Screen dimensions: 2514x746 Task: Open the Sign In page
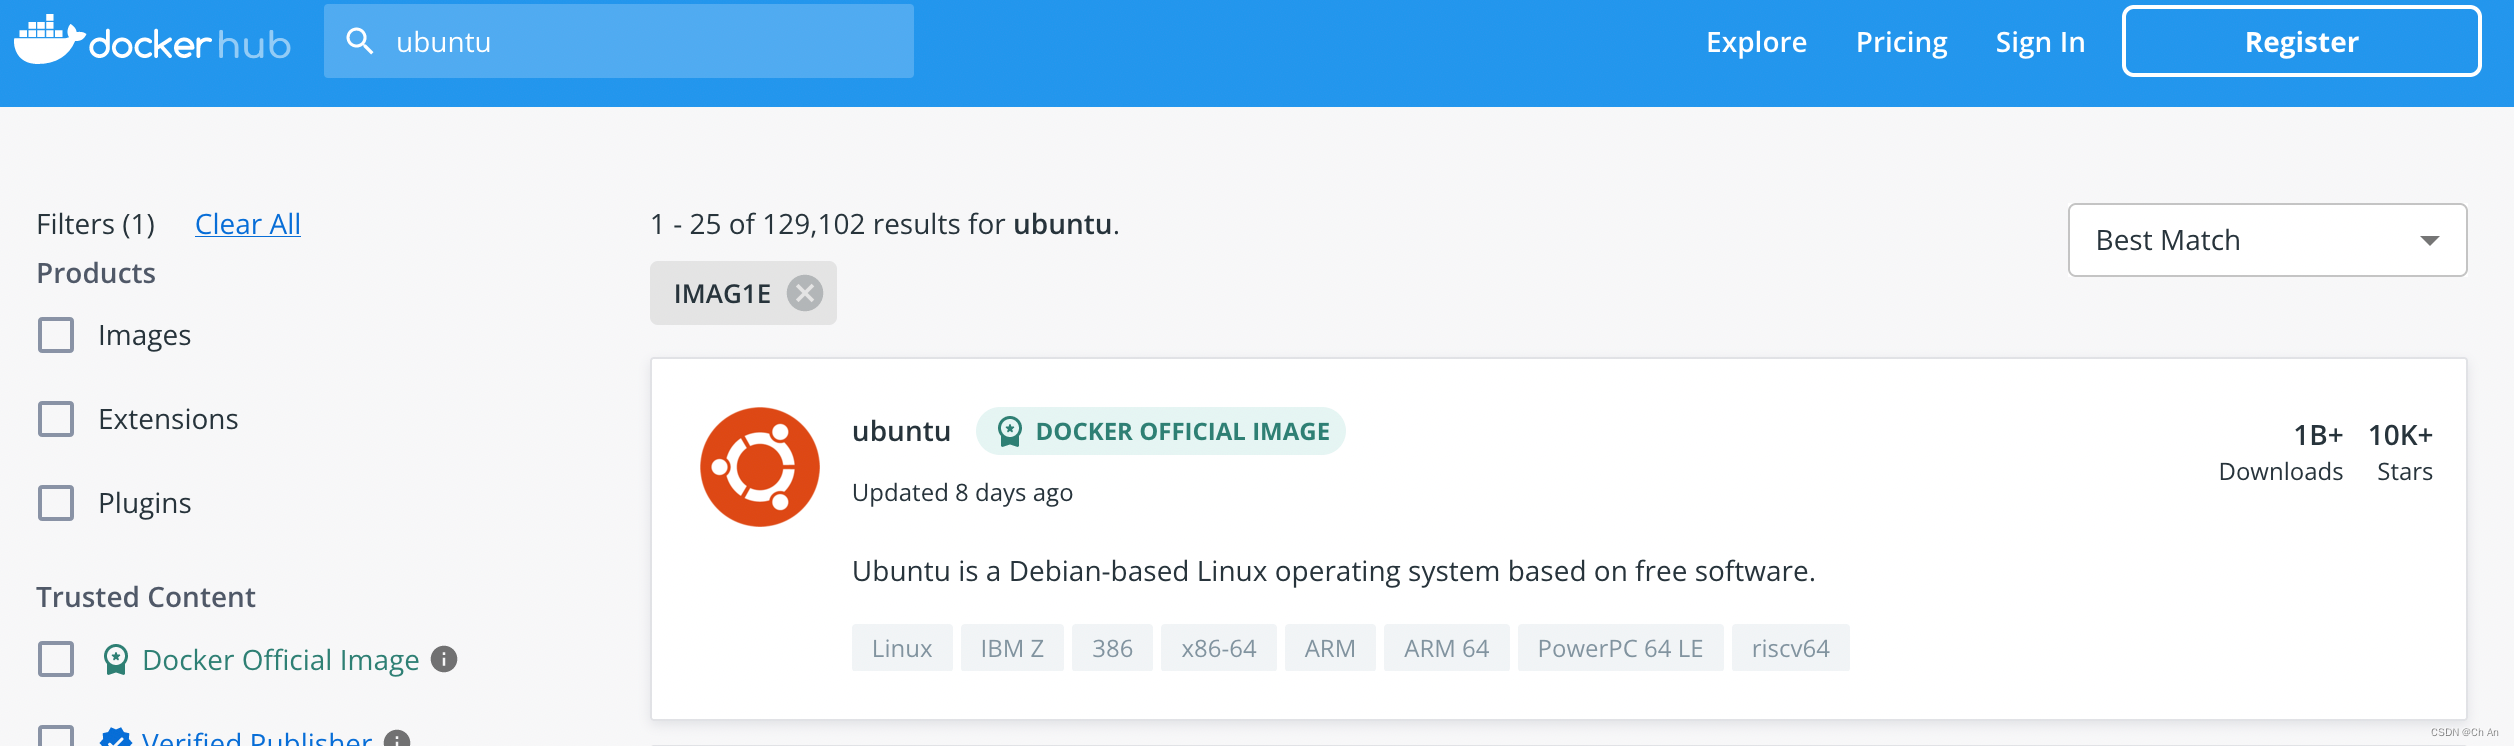coord(2040,42)
